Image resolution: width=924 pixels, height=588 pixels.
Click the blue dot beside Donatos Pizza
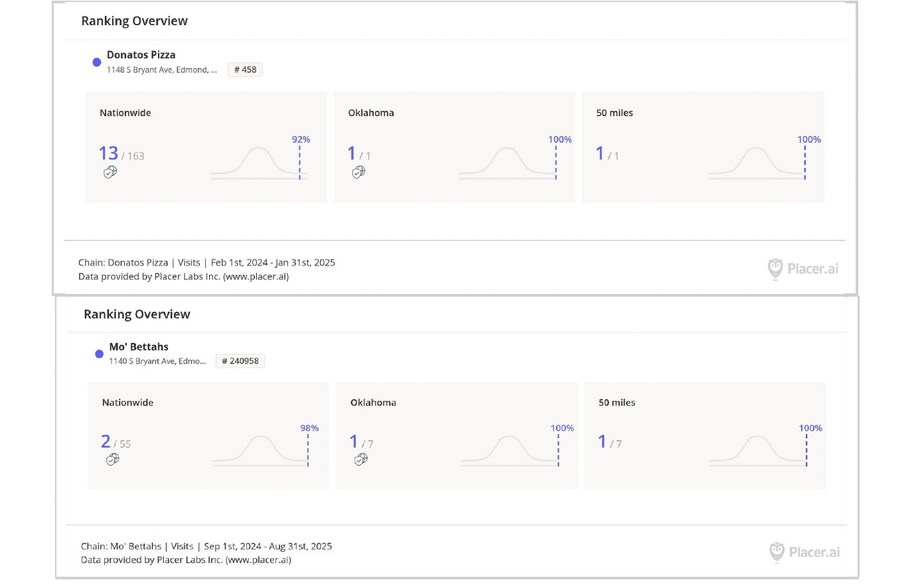[97, 62]
